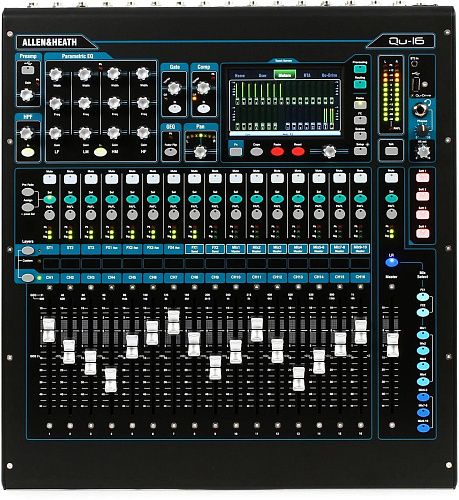Open the RTA tab on touchscreen
The width and height of the screenshot is (459, 500).
pos(307,76)
